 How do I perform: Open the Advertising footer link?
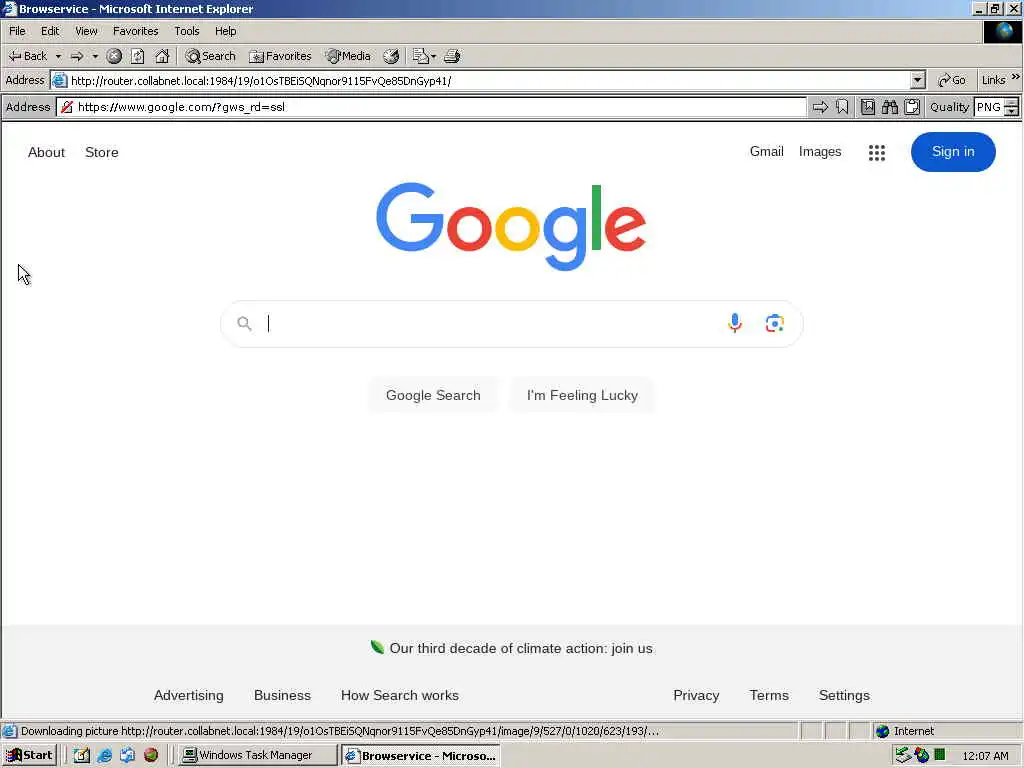pyautogui.click(x=188, y=696)
